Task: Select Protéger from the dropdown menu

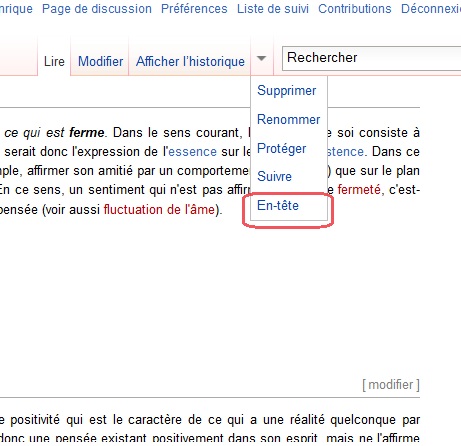Action: (282, 148)
